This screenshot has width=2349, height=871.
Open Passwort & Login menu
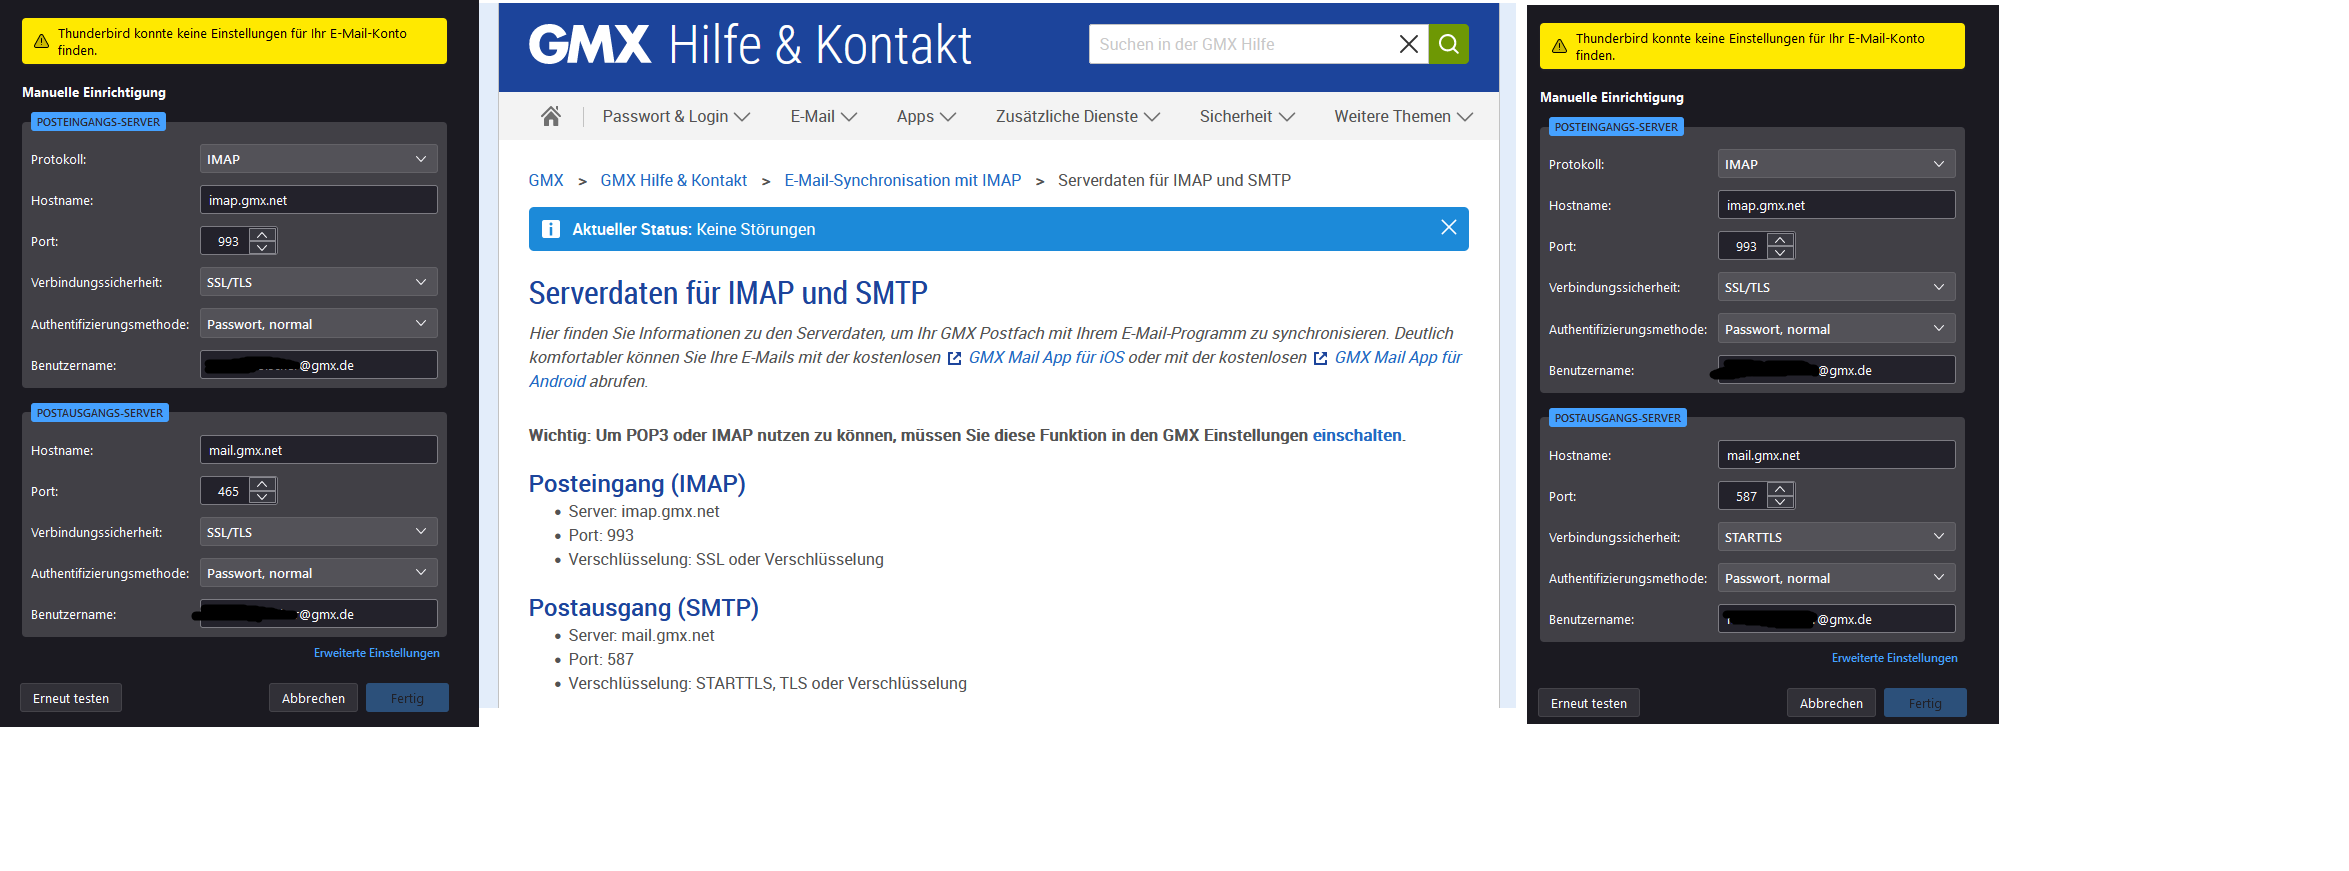coord(676,116)
